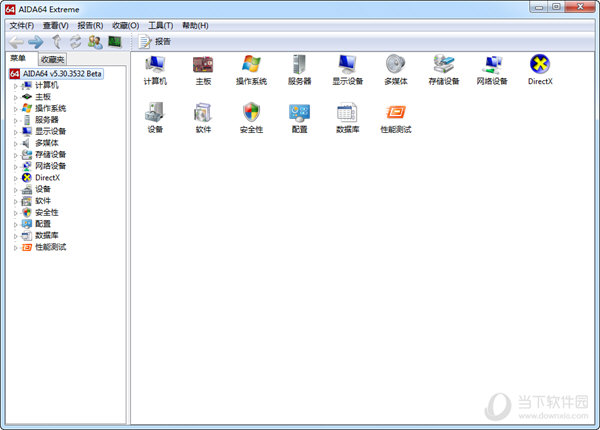
Task: Expand the 存储设备 tree node
Action: click(x=15, y=155)
